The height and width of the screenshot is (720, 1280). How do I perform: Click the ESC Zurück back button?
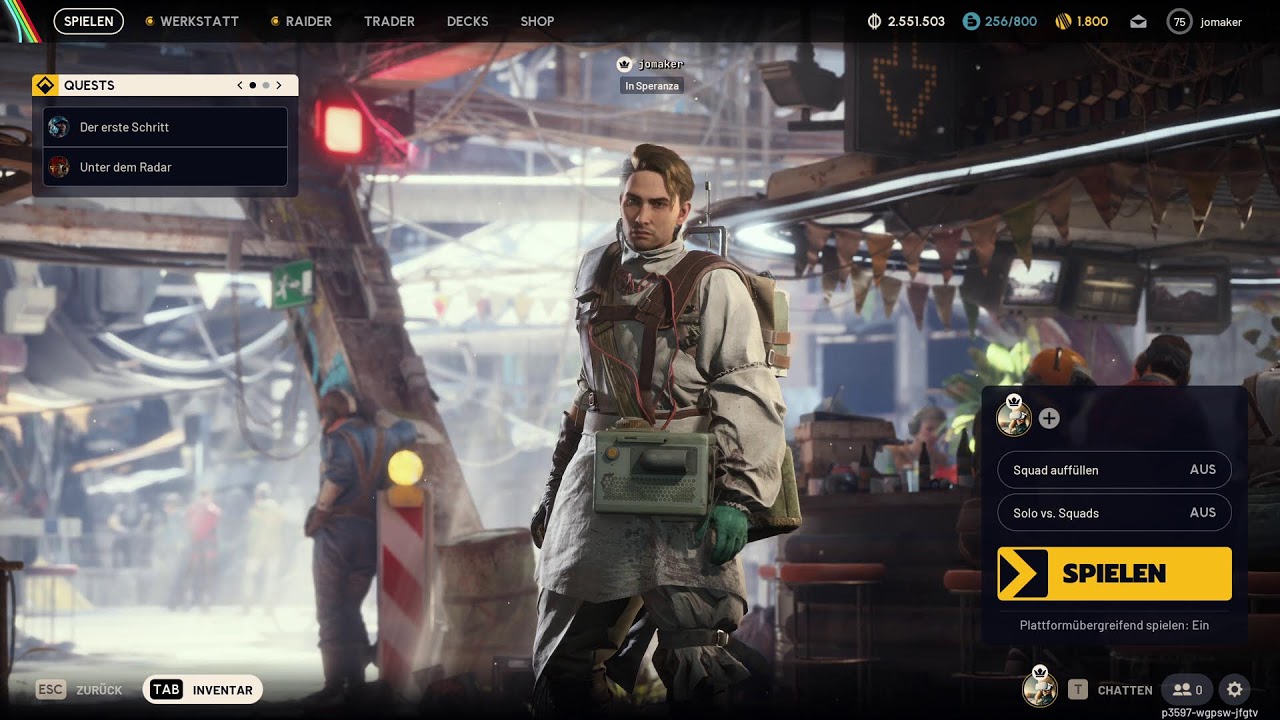79,690
